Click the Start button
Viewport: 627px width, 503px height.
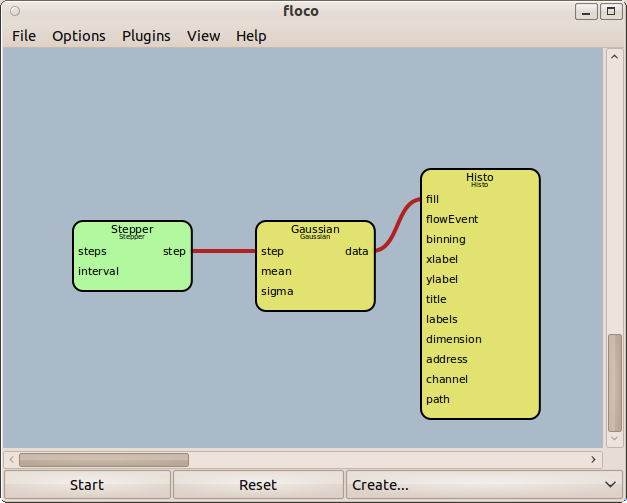point(87,485)
